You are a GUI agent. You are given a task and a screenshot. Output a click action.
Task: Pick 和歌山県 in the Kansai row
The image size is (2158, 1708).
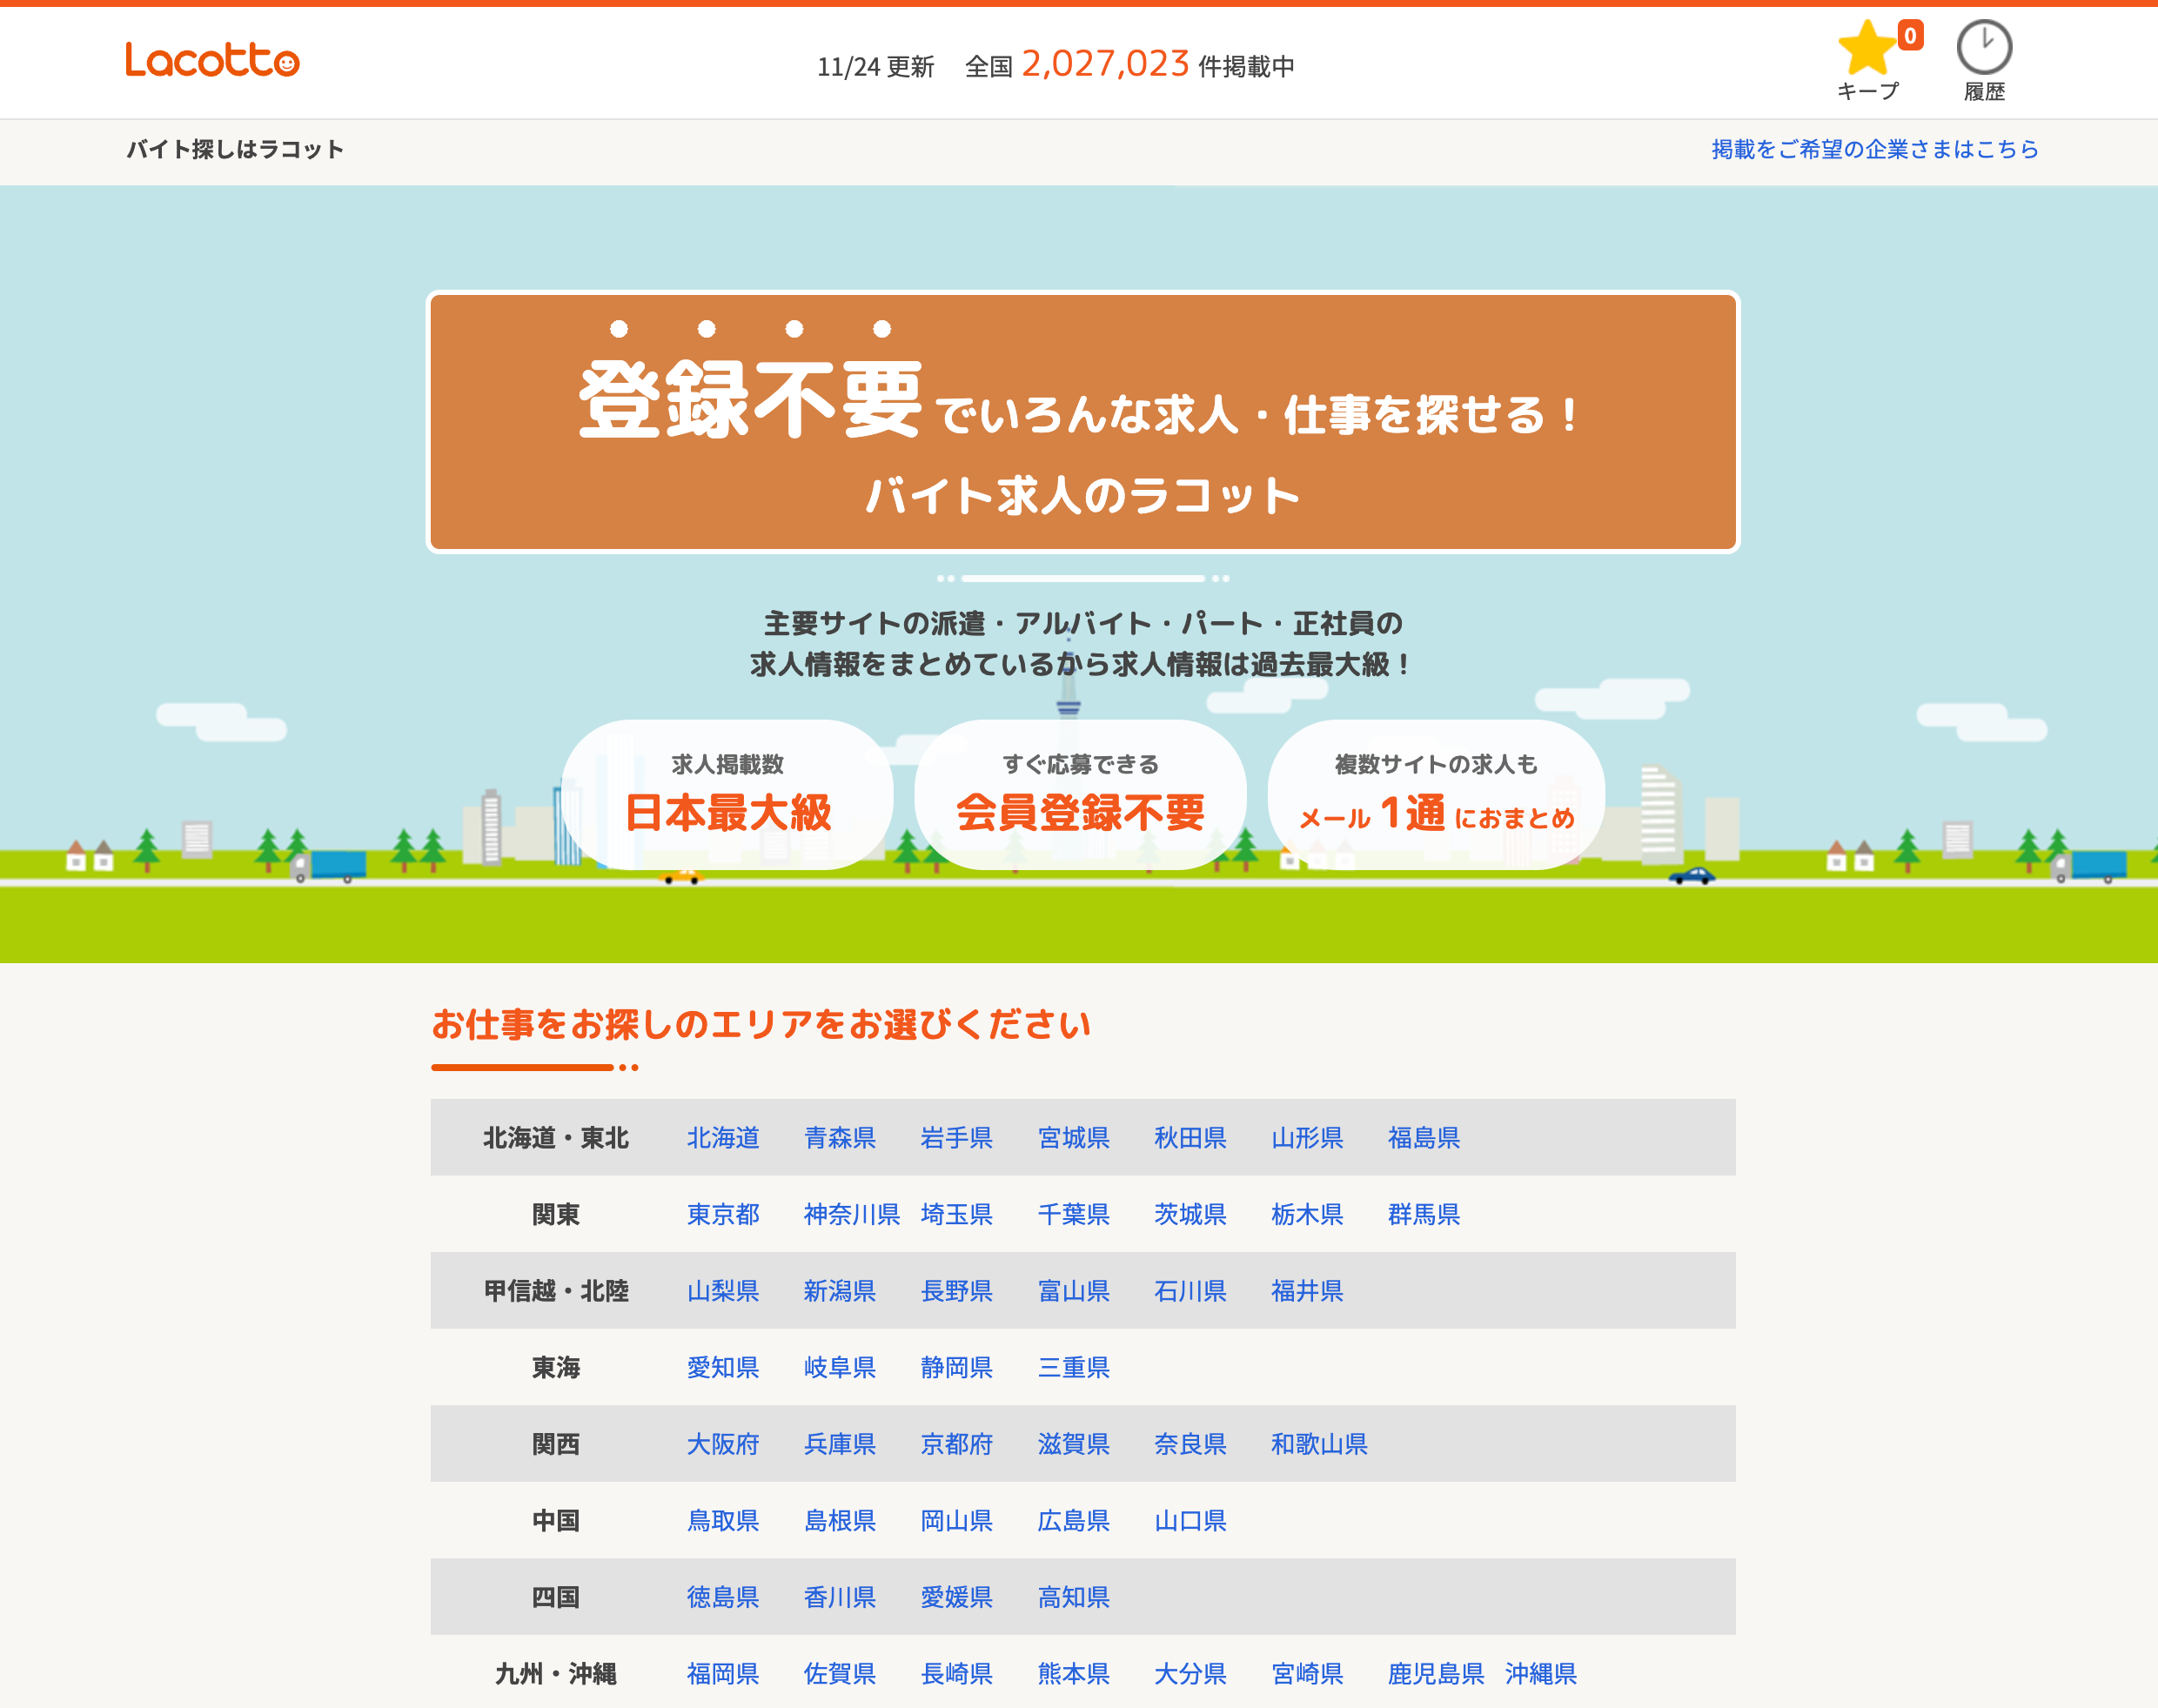click(1318, 1444)
